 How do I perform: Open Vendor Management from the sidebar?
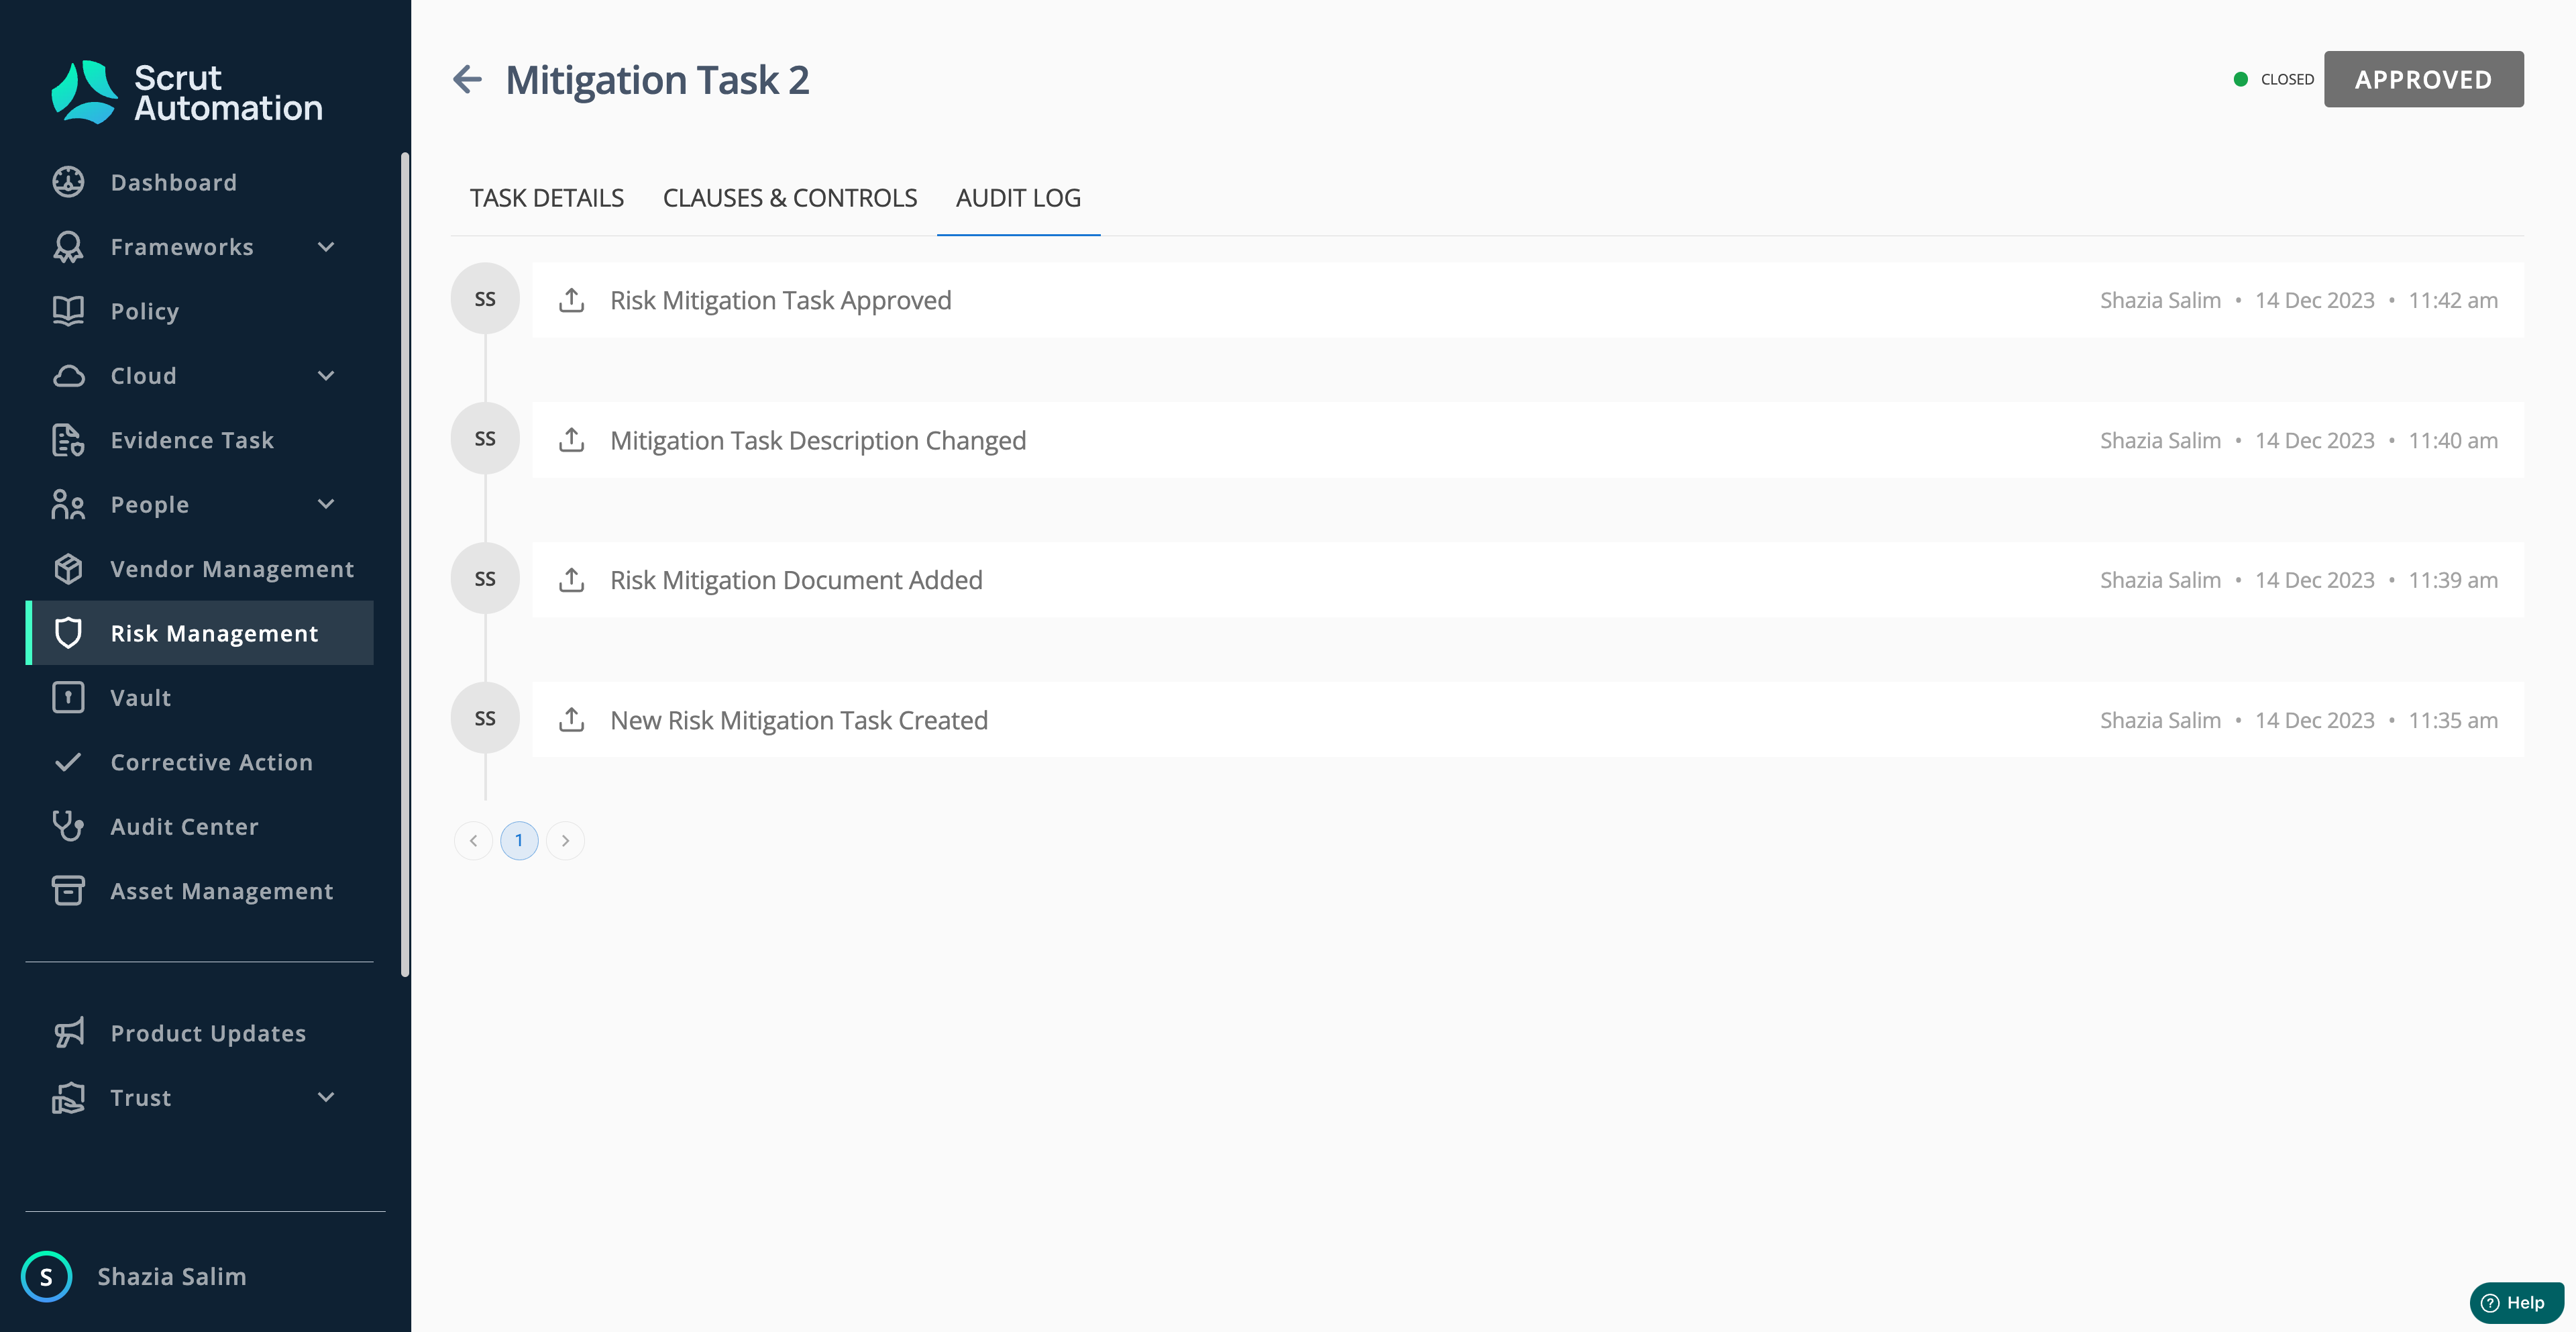point(199,569)
